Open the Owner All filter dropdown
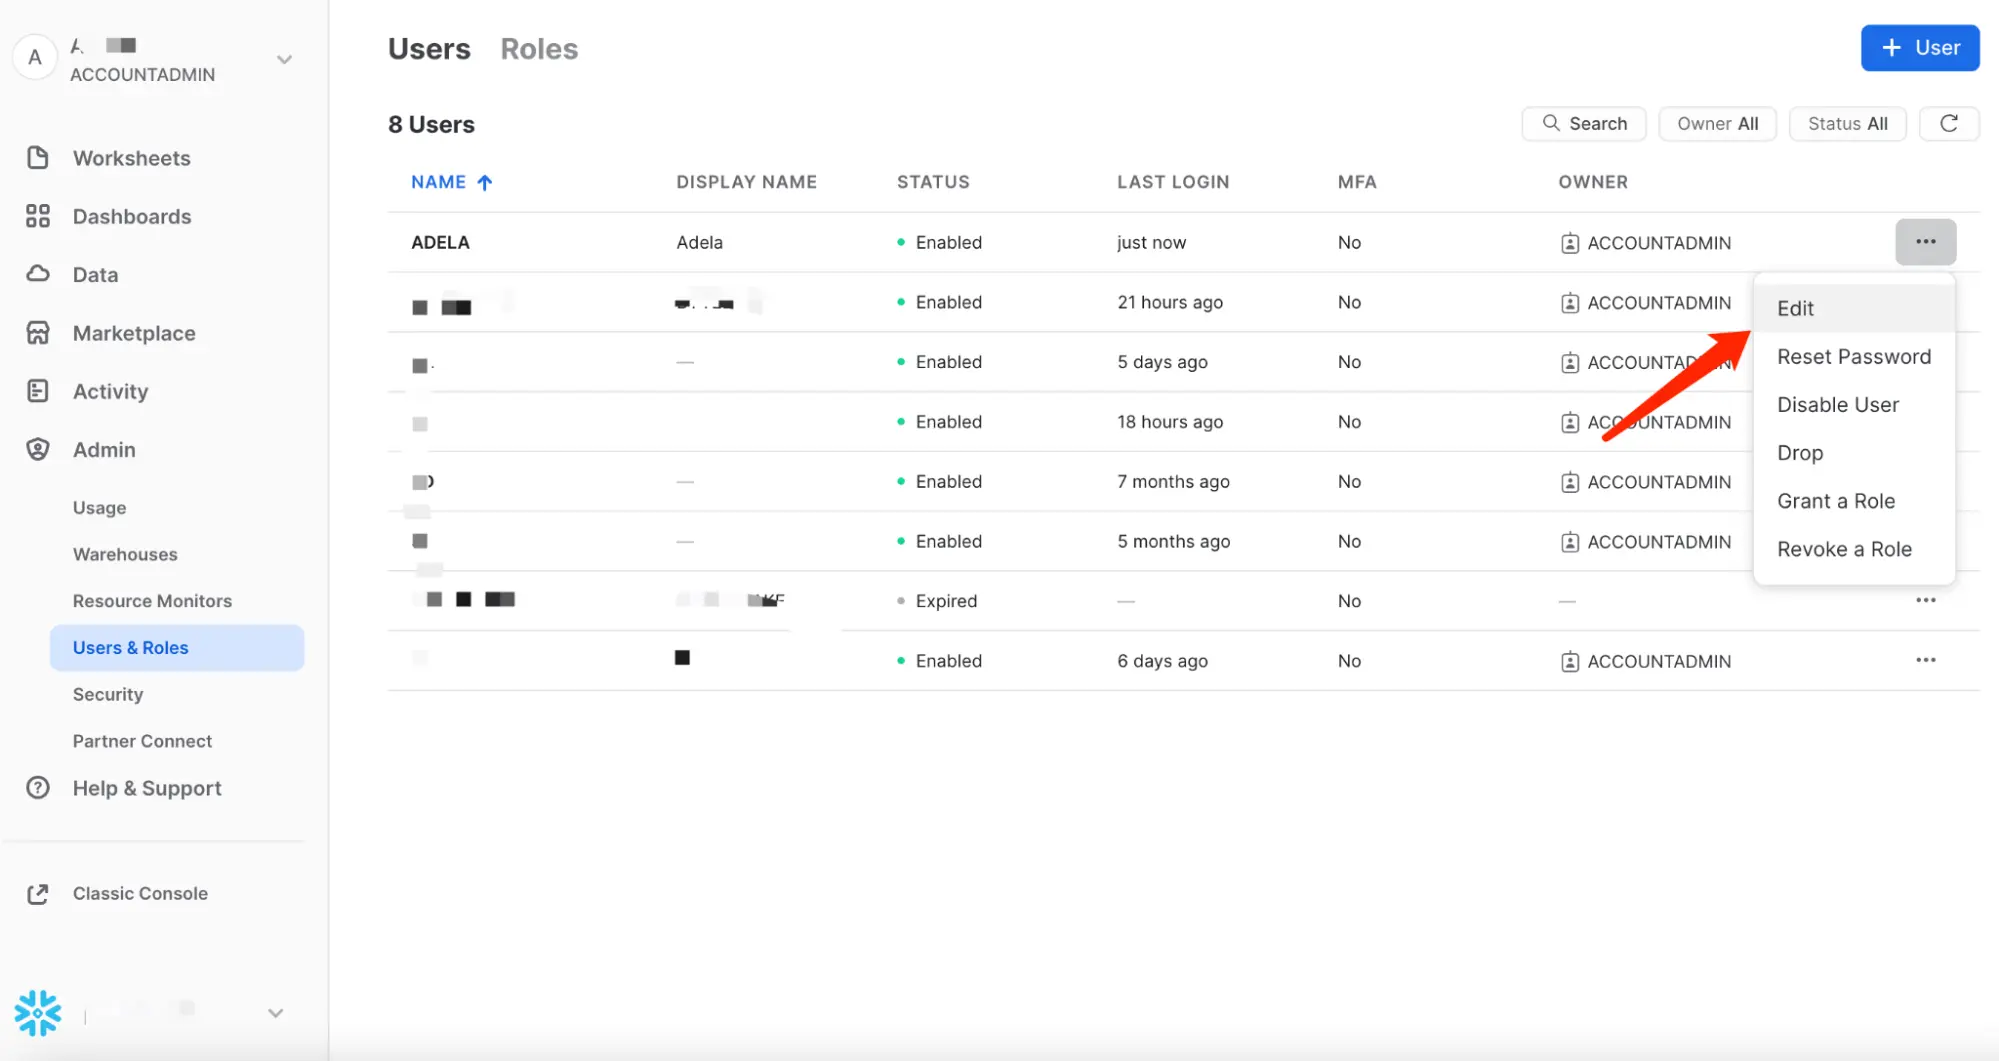This screenshot has width=1999, height=1061. (x=1717, y=123)
